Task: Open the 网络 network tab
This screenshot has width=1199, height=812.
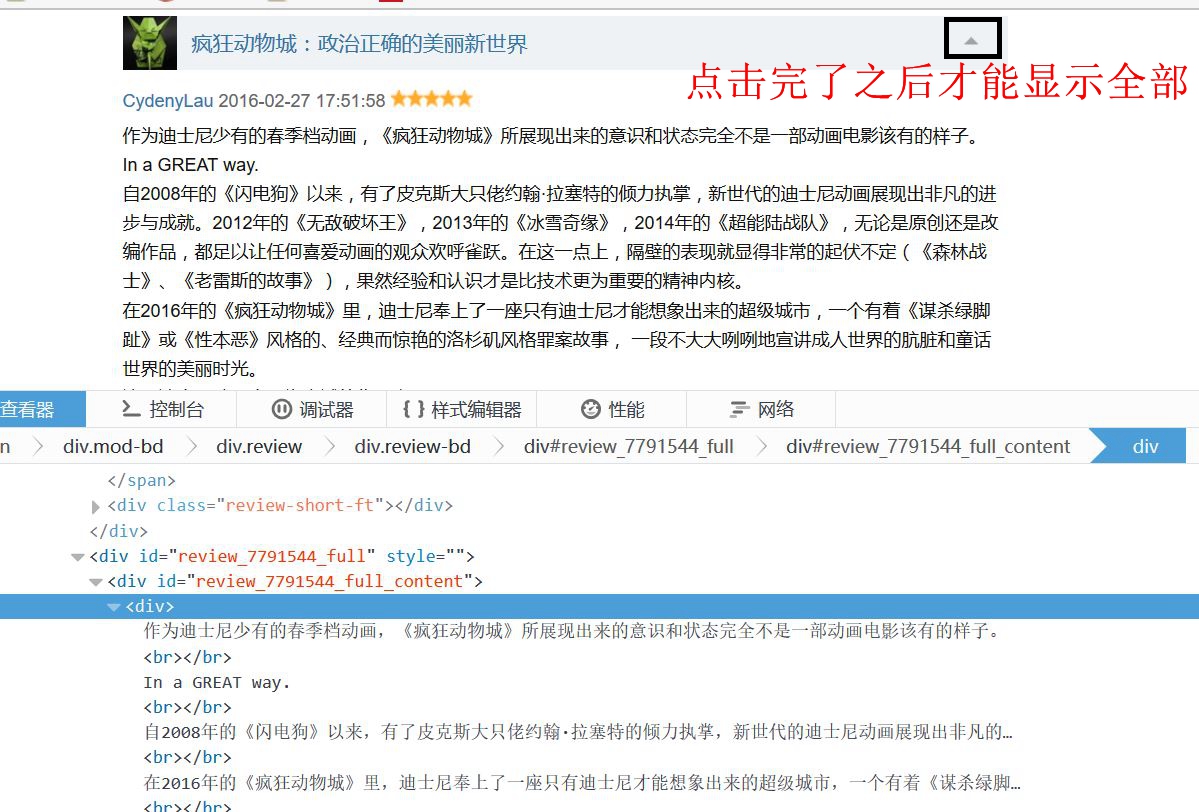Action: (762, 409)
